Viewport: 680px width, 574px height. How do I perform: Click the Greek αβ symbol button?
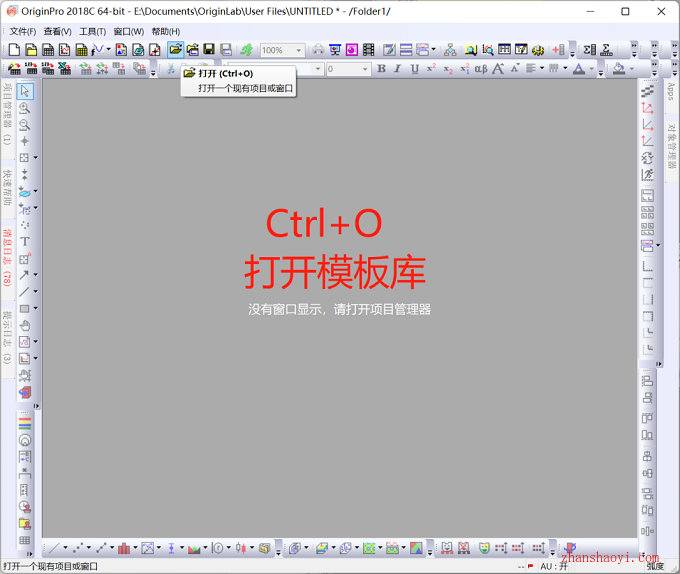(x=481, y=68)
